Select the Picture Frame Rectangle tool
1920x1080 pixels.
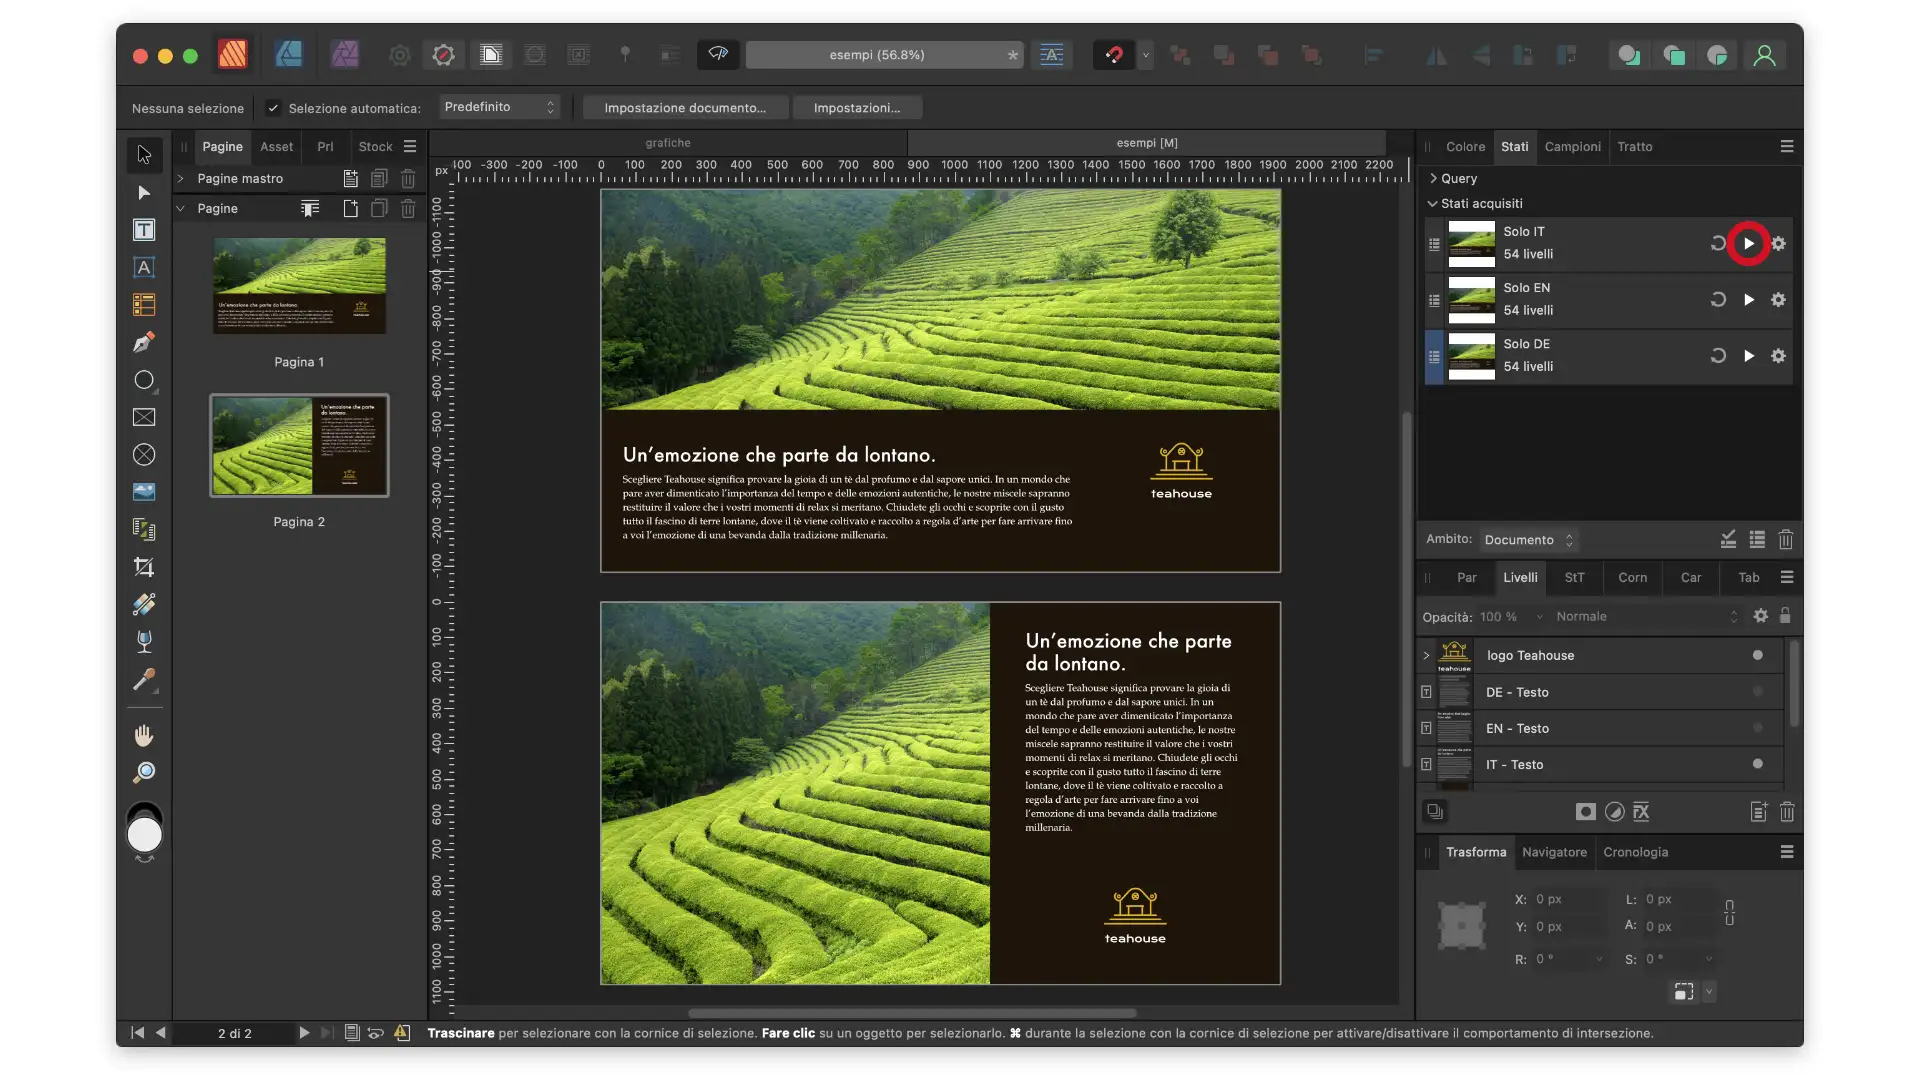(x=144, y=417)
